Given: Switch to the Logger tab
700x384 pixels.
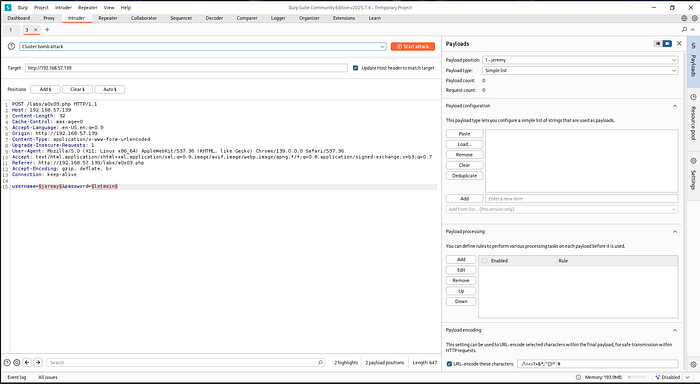Looking at the screenshot, I should [278, 18].
